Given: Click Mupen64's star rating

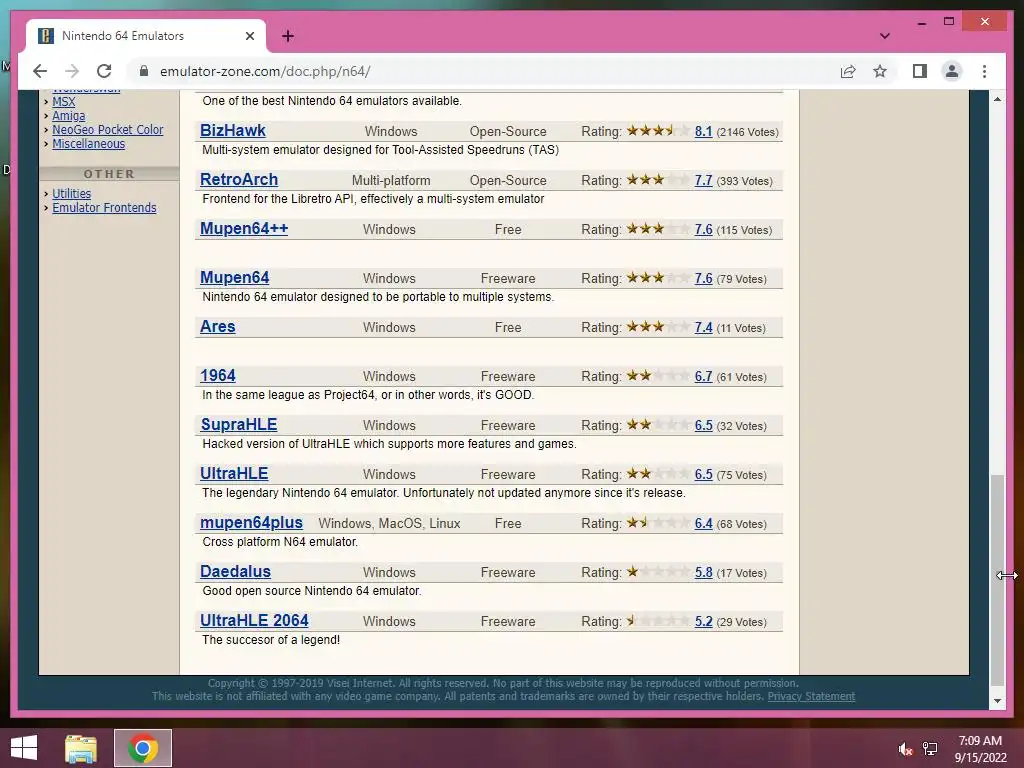Looking at the screenshot, I should 658,278.
